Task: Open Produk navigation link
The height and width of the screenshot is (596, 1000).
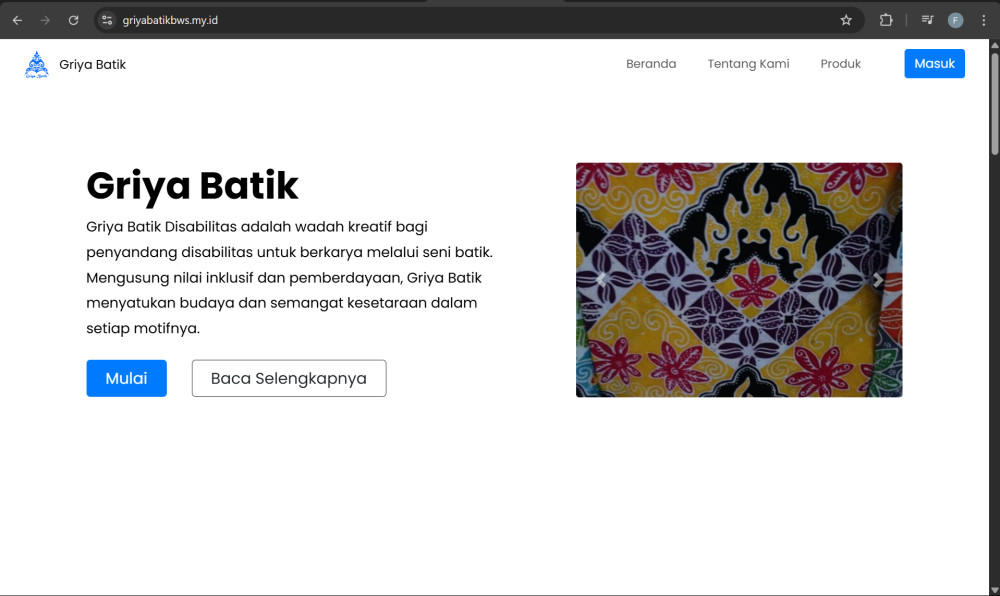Action: pos(840,64)
